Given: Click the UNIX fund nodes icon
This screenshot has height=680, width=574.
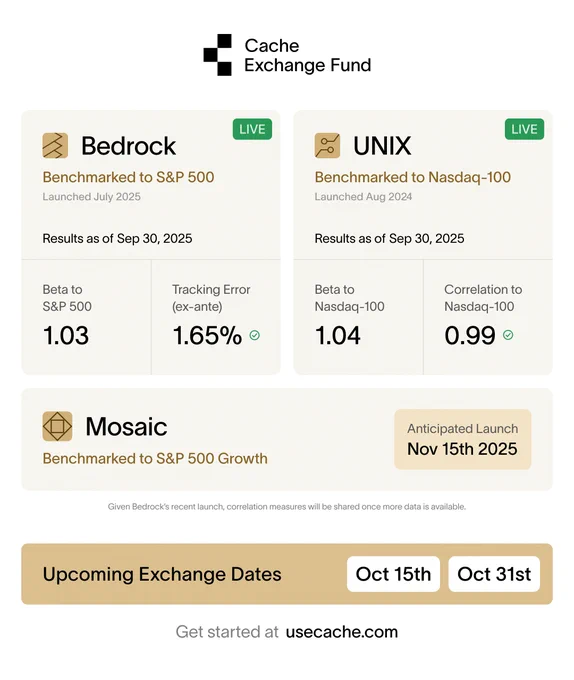Looking at the screenshot, I should (x=327, y=146).
